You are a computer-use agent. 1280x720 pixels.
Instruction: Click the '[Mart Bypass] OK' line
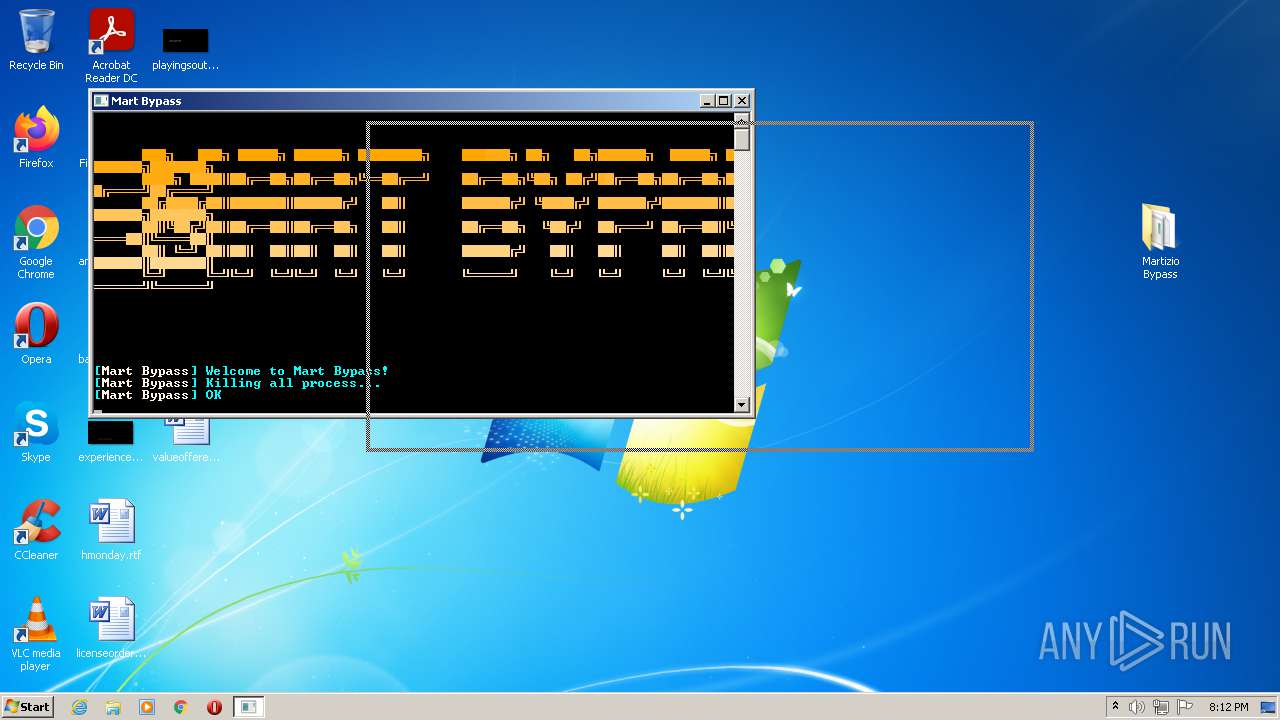[158, 395]
